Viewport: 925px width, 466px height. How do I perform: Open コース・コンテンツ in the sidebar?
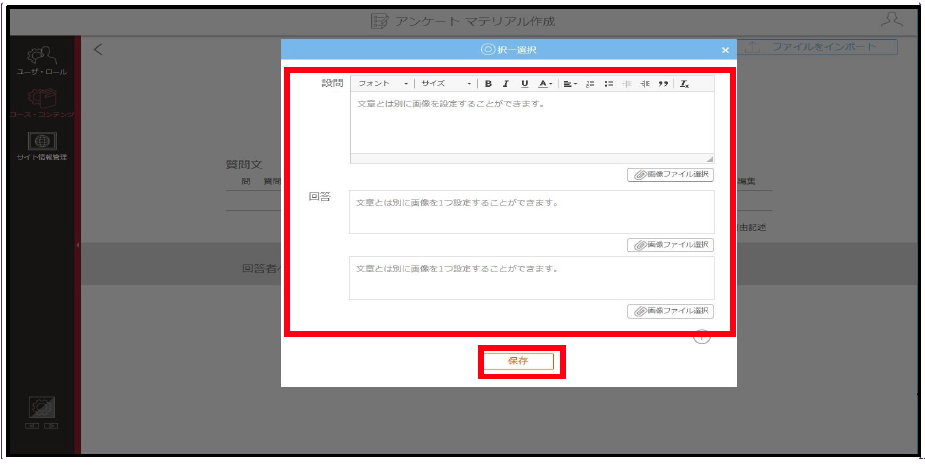42,103
